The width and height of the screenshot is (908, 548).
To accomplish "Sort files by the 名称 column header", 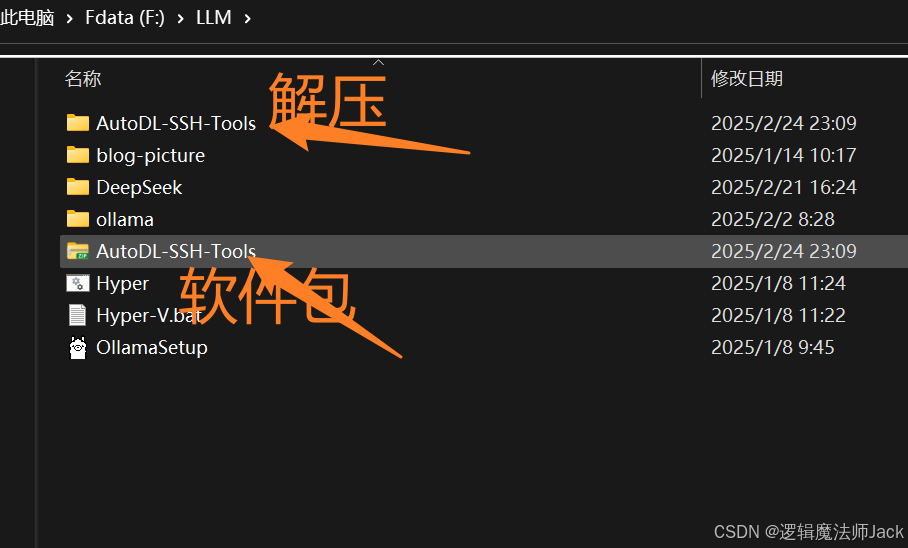I will 83,78.
